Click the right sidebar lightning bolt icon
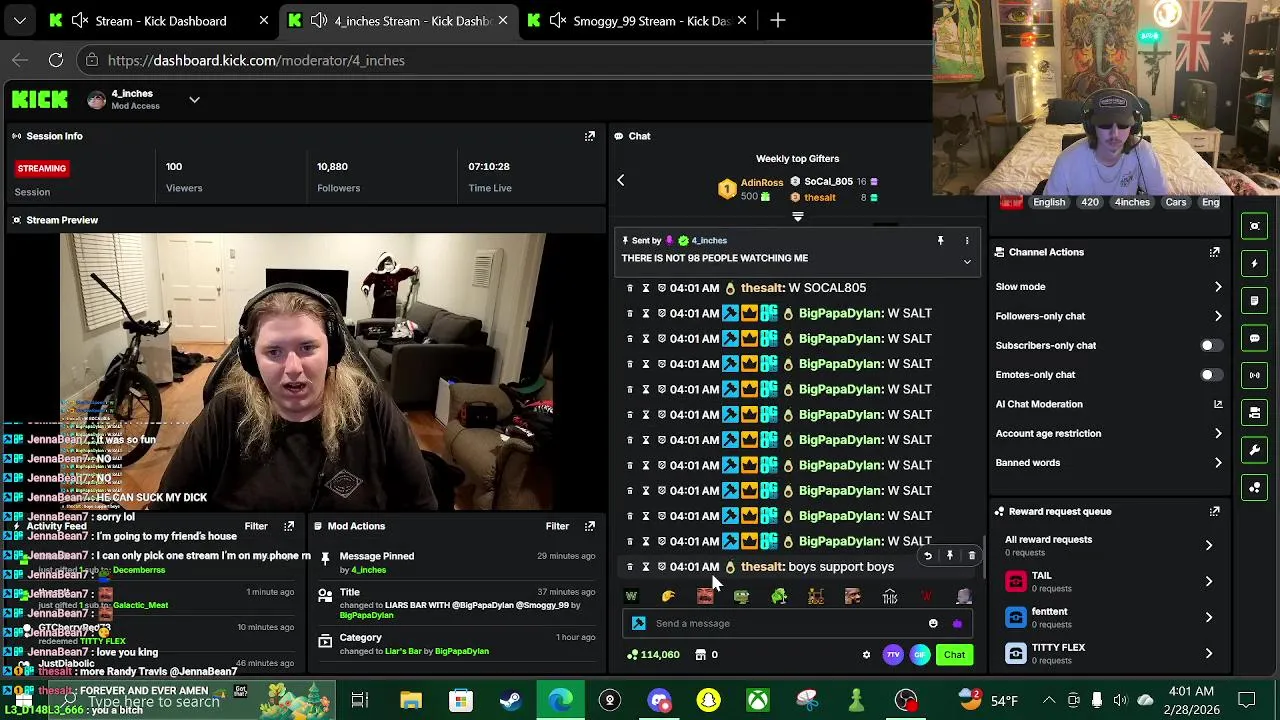 click(1255, 263)
